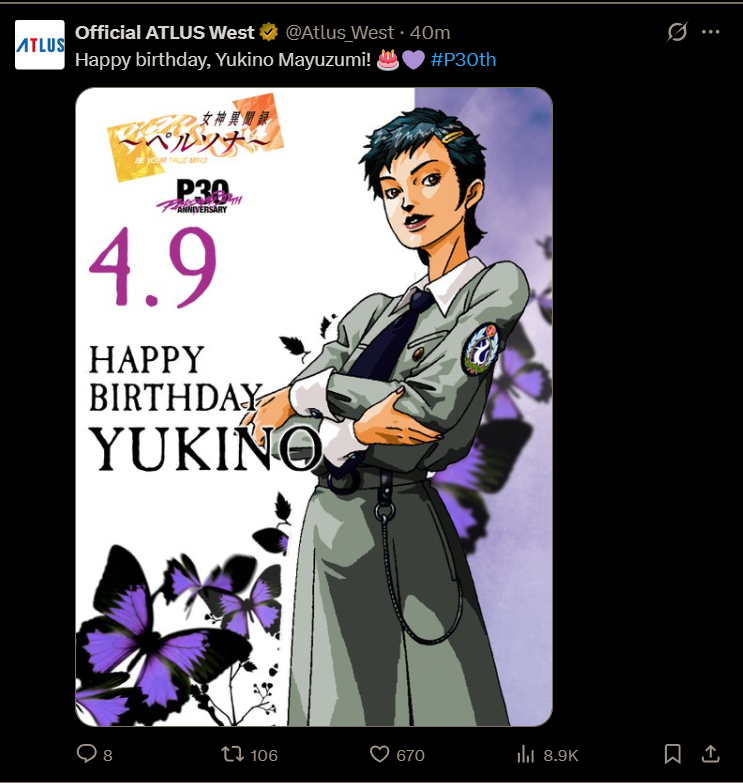Click the repost arrows icon

[x=232, y=754]
